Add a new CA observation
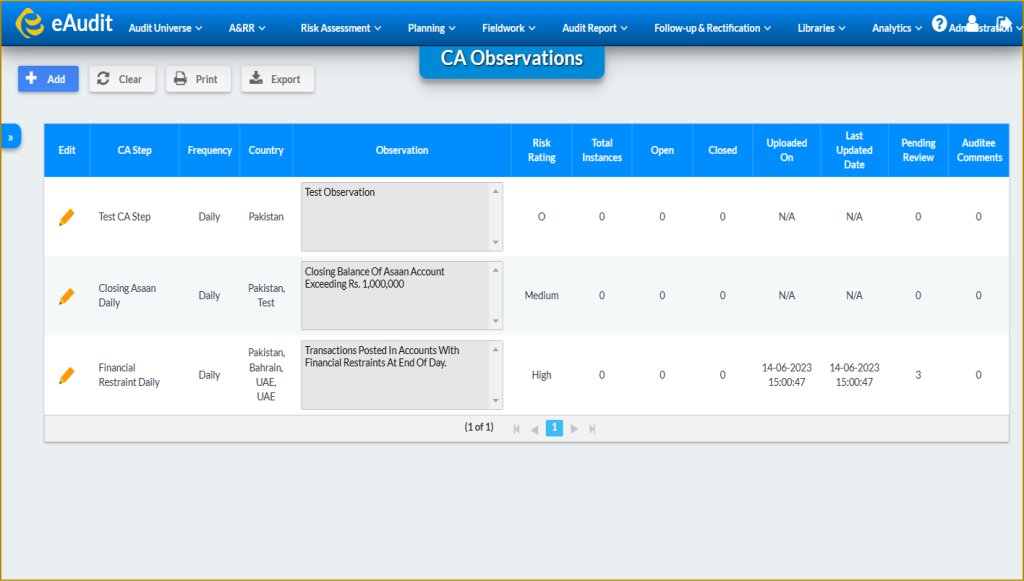 click(48, 79)
